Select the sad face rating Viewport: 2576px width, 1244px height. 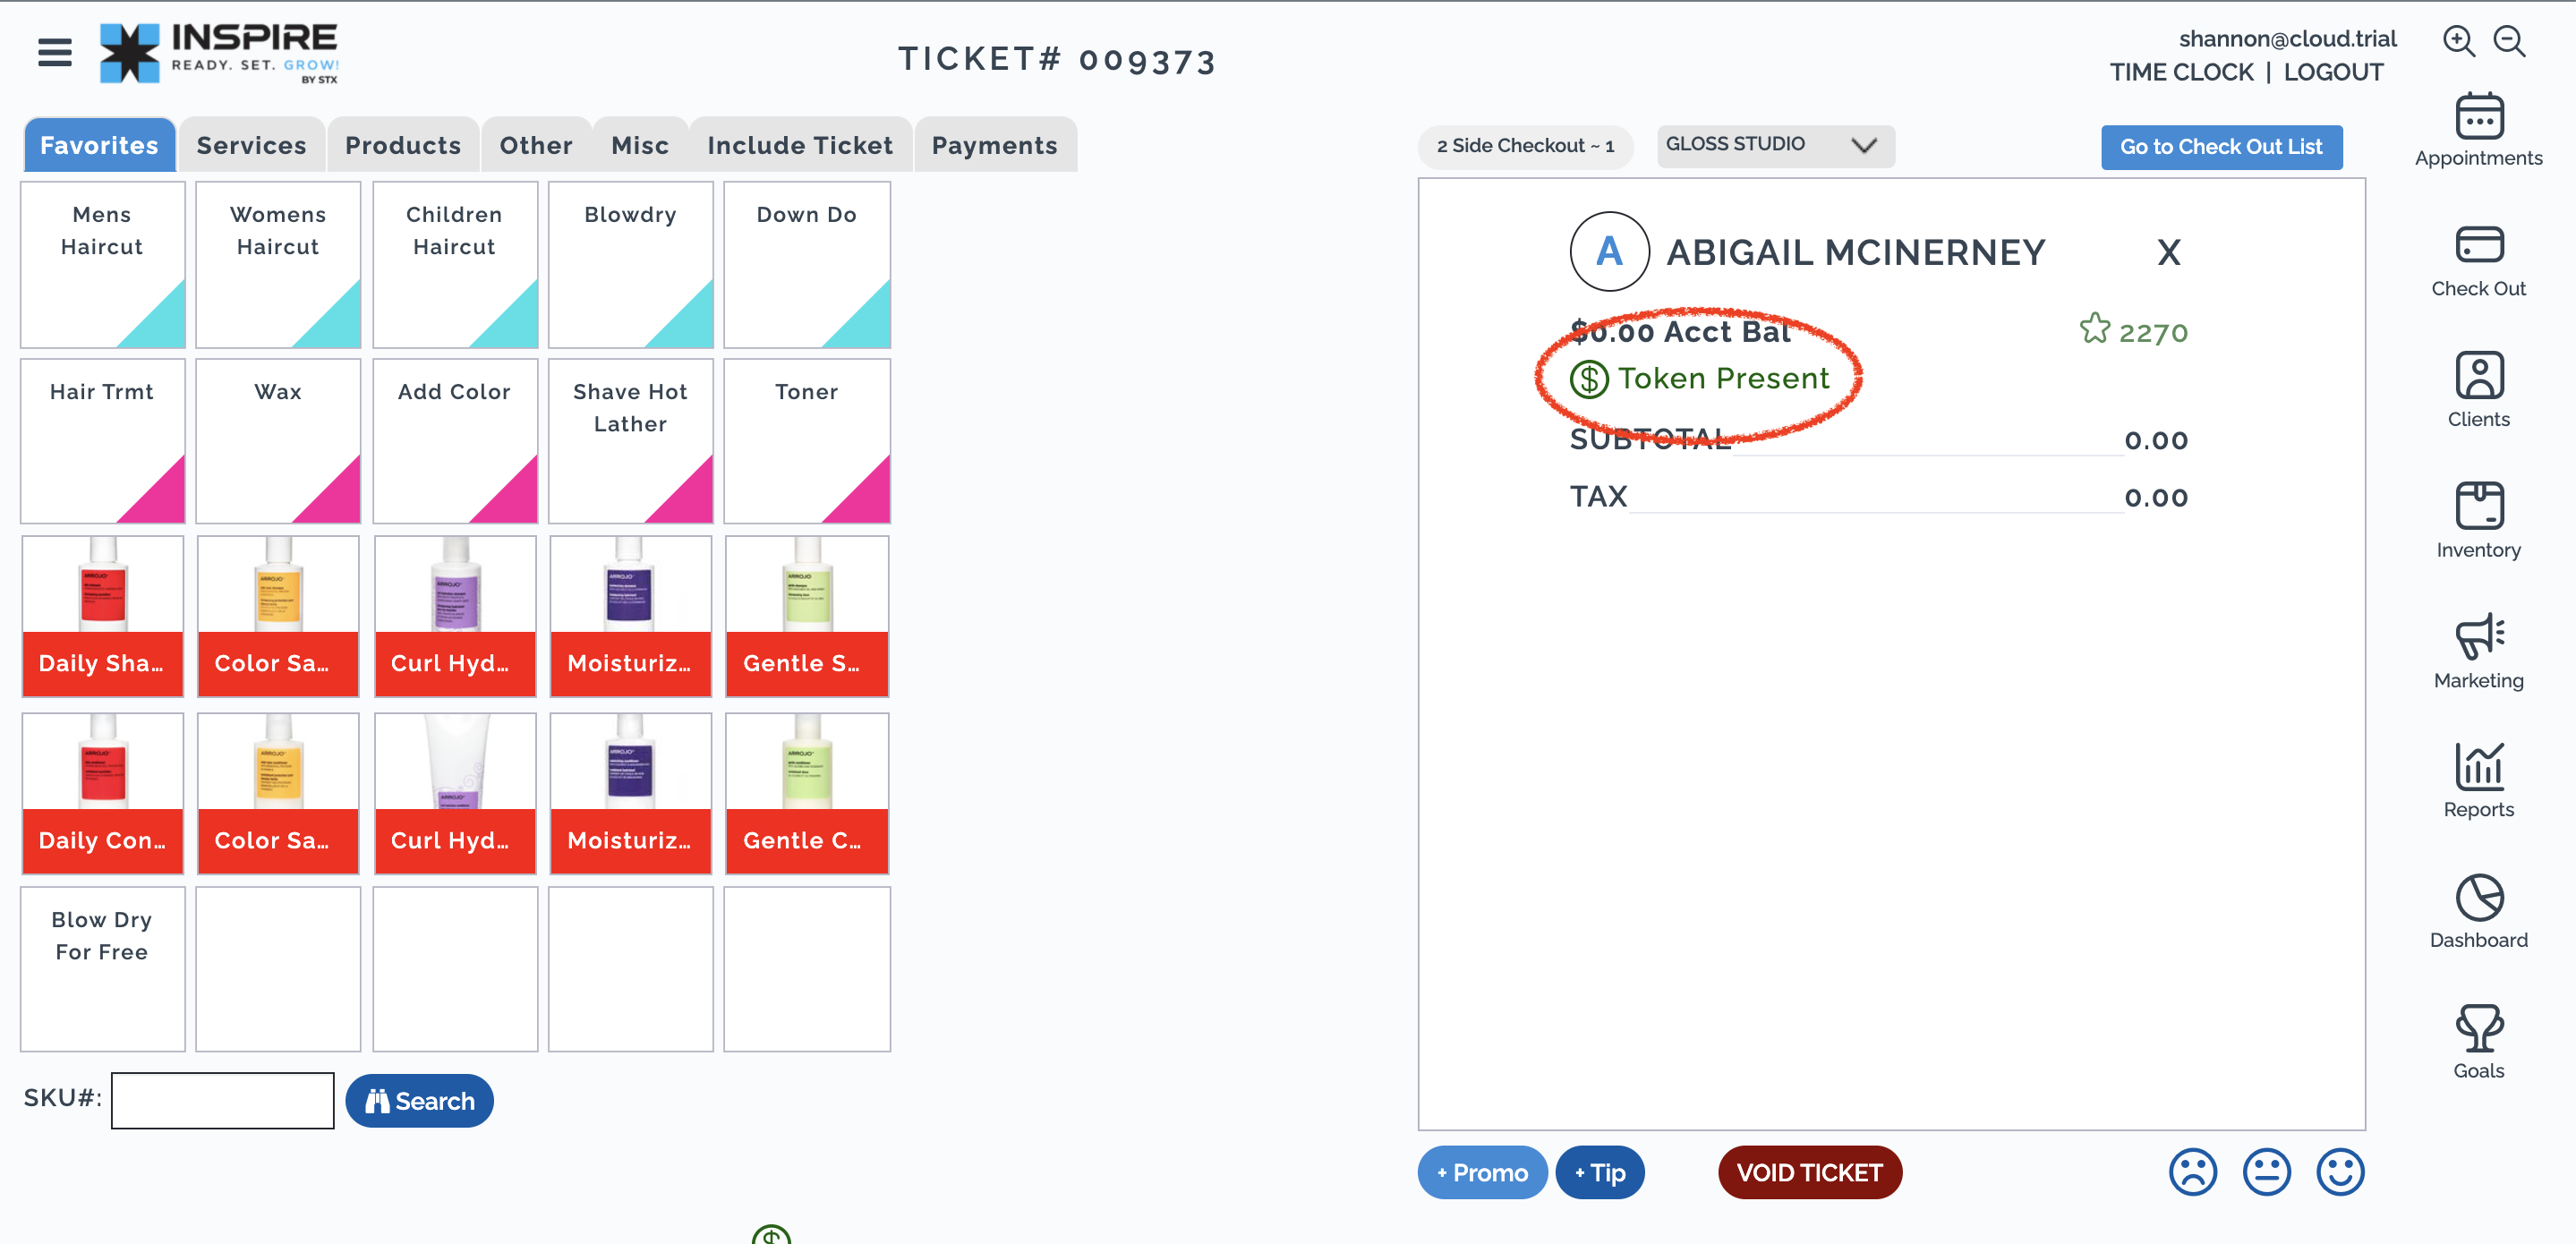coord(2192,1172)
